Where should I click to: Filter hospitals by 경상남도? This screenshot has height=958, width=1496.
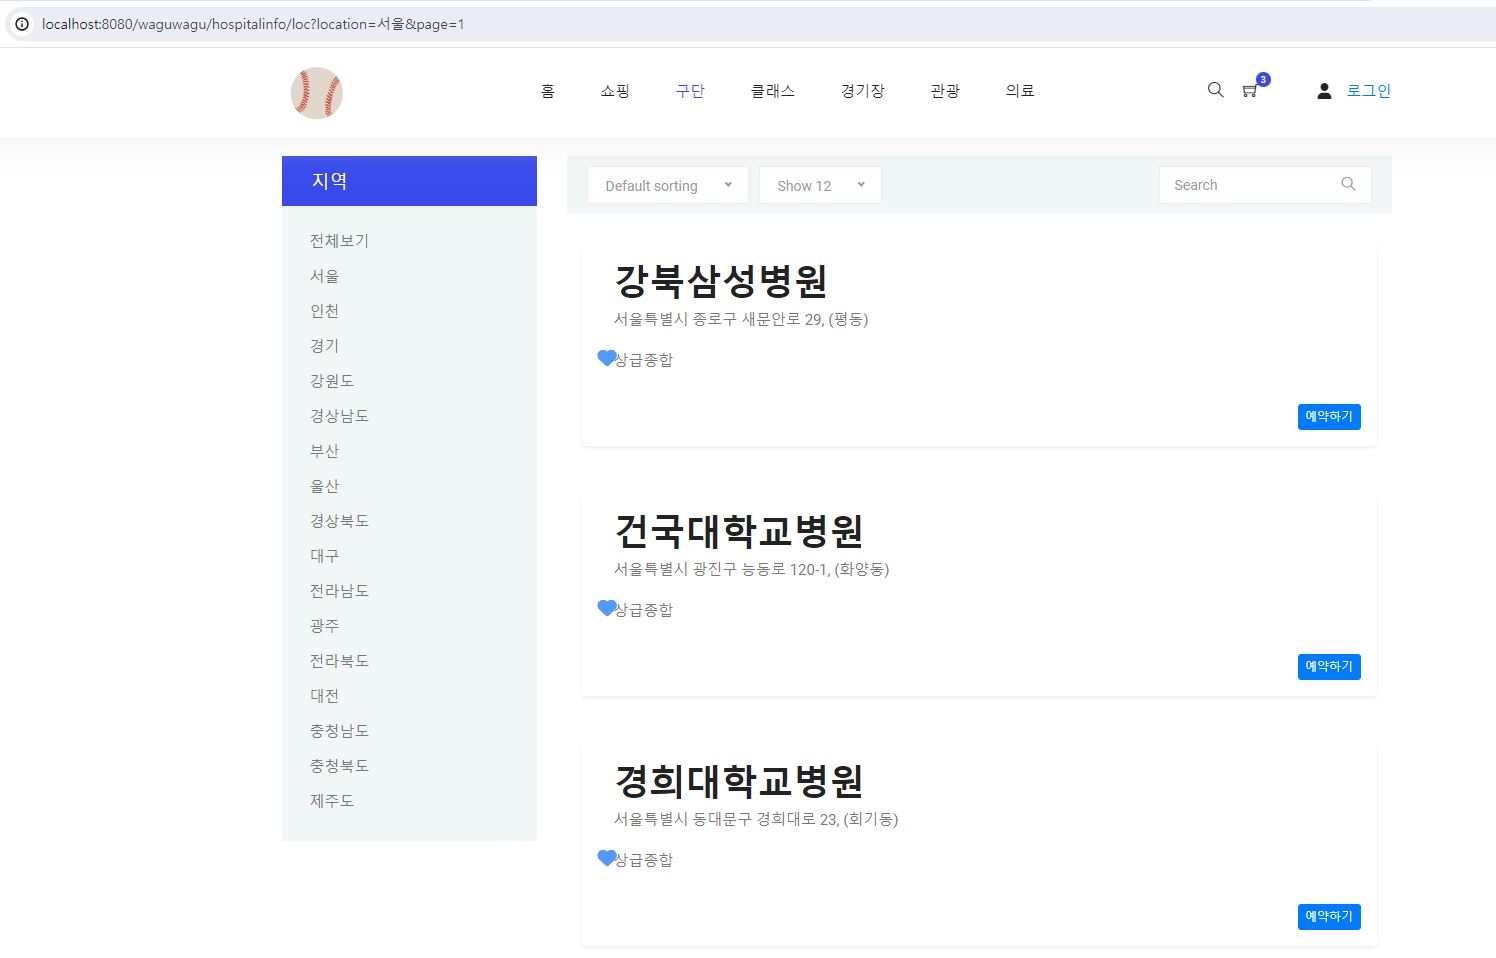(x=339, y=416)
